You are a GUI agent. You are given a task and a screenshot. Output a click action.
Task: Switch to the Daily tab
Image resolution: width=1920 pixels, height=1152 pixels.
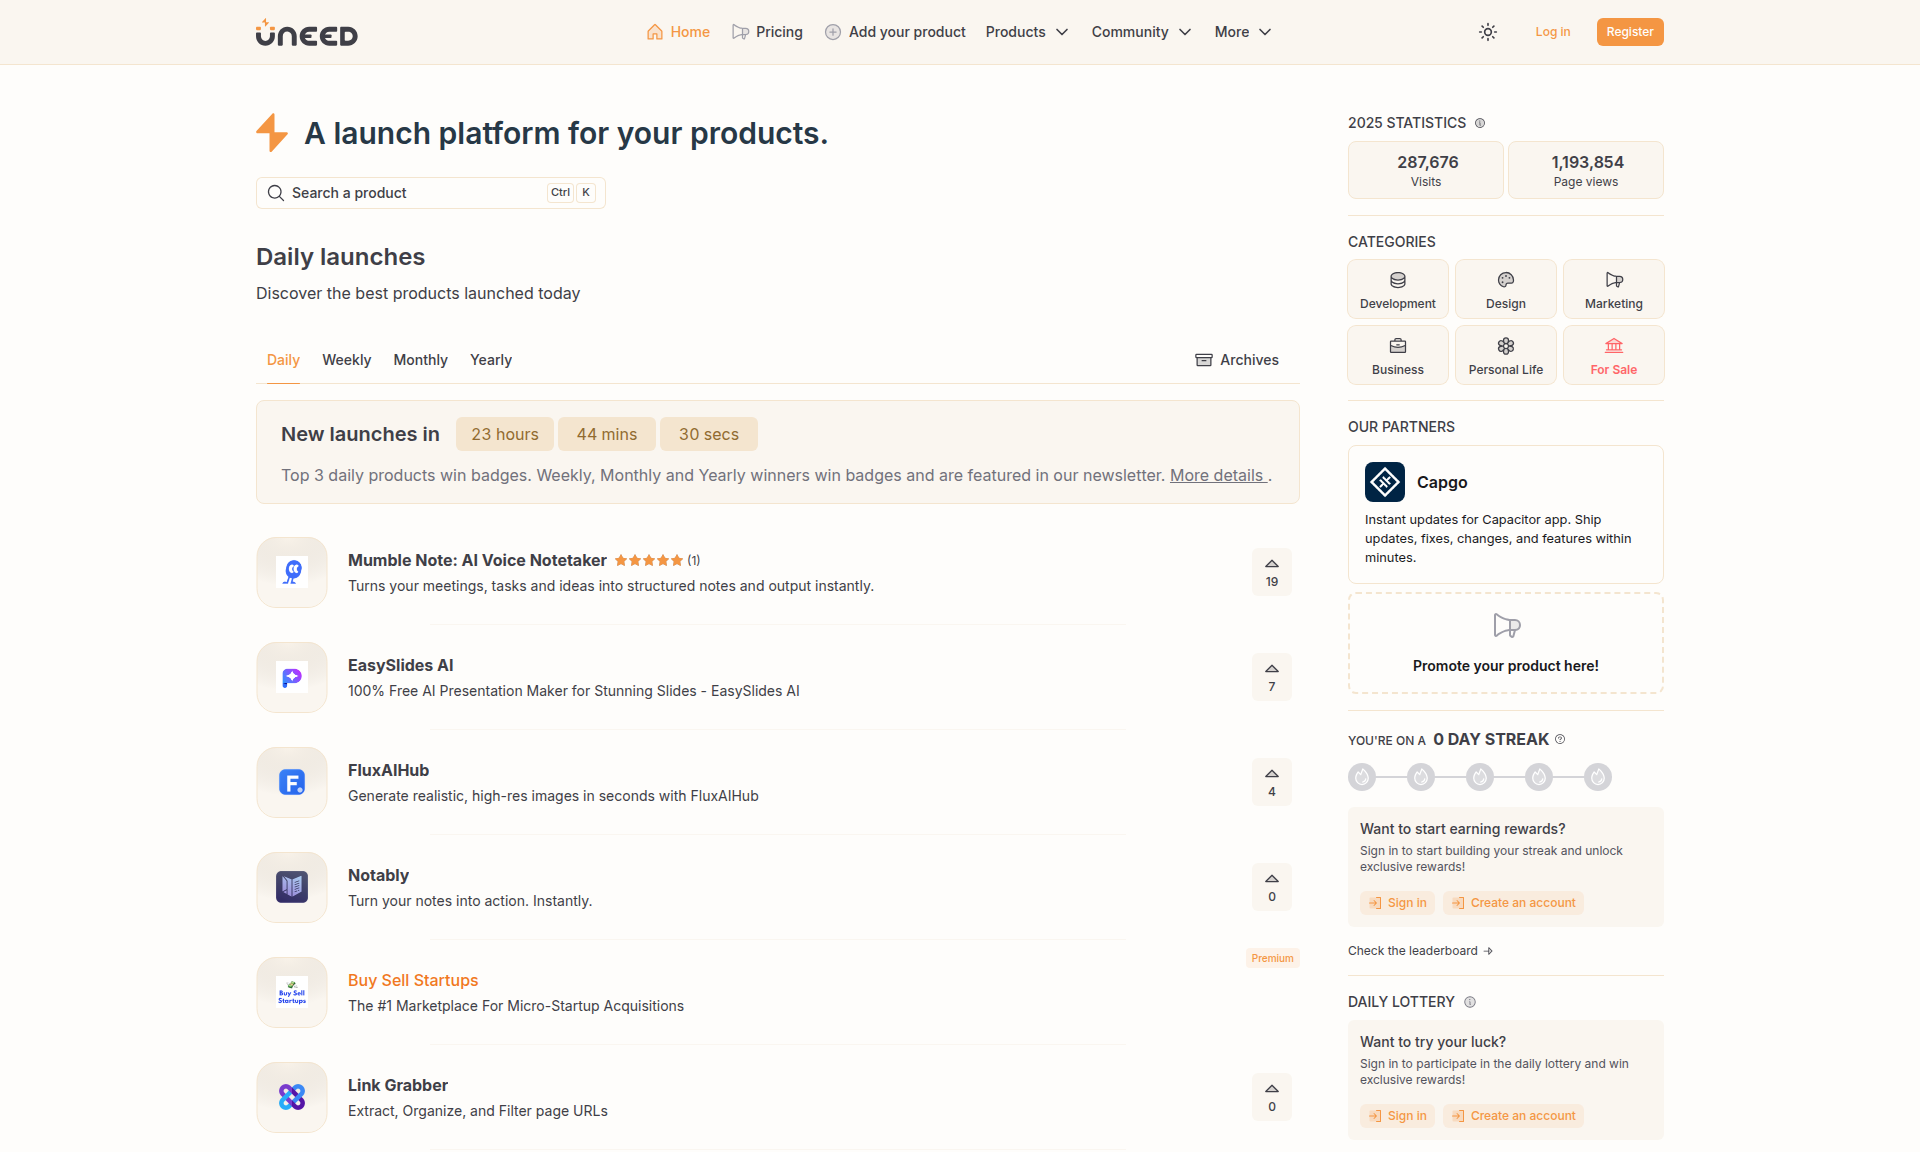(x=283, y=360)
